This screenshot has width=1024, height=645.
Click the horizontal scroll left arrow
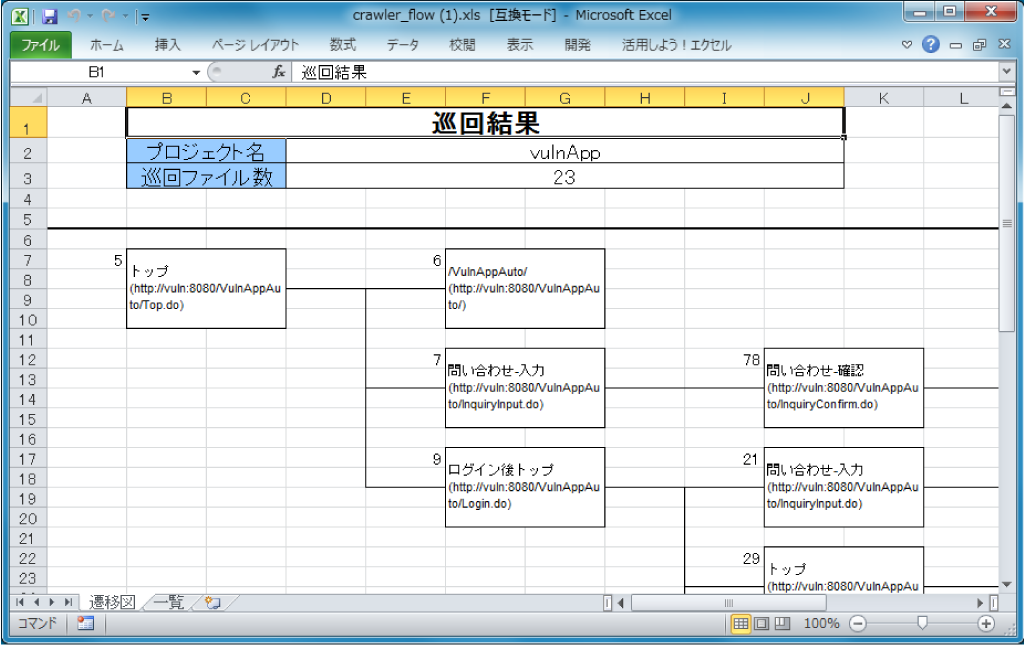(620, 603)
